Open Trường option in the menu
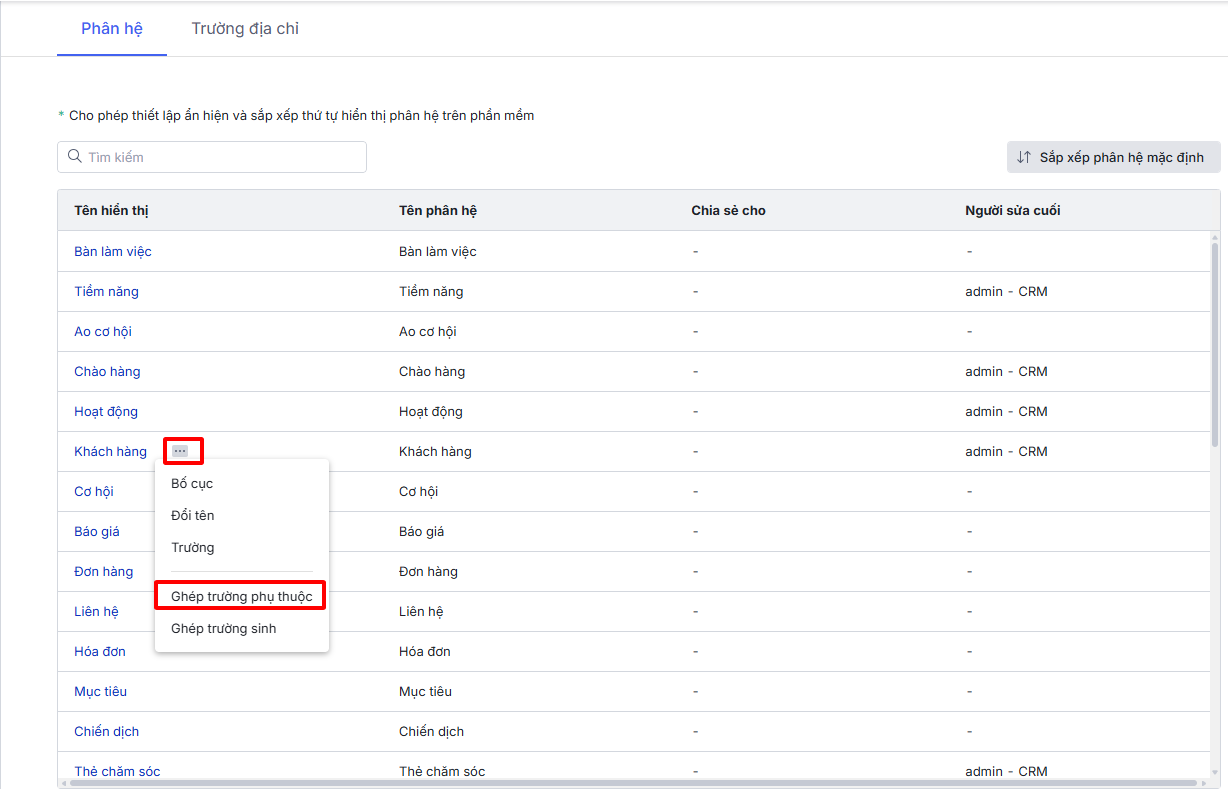Screen dimensions: 1228x789 [x=193, y=548]
